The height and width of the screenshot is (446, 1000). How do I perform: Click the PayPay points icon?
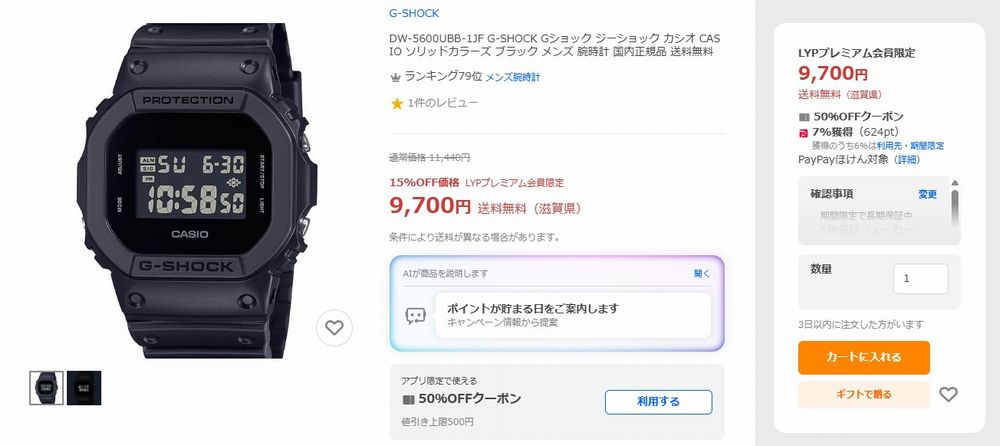804,133
